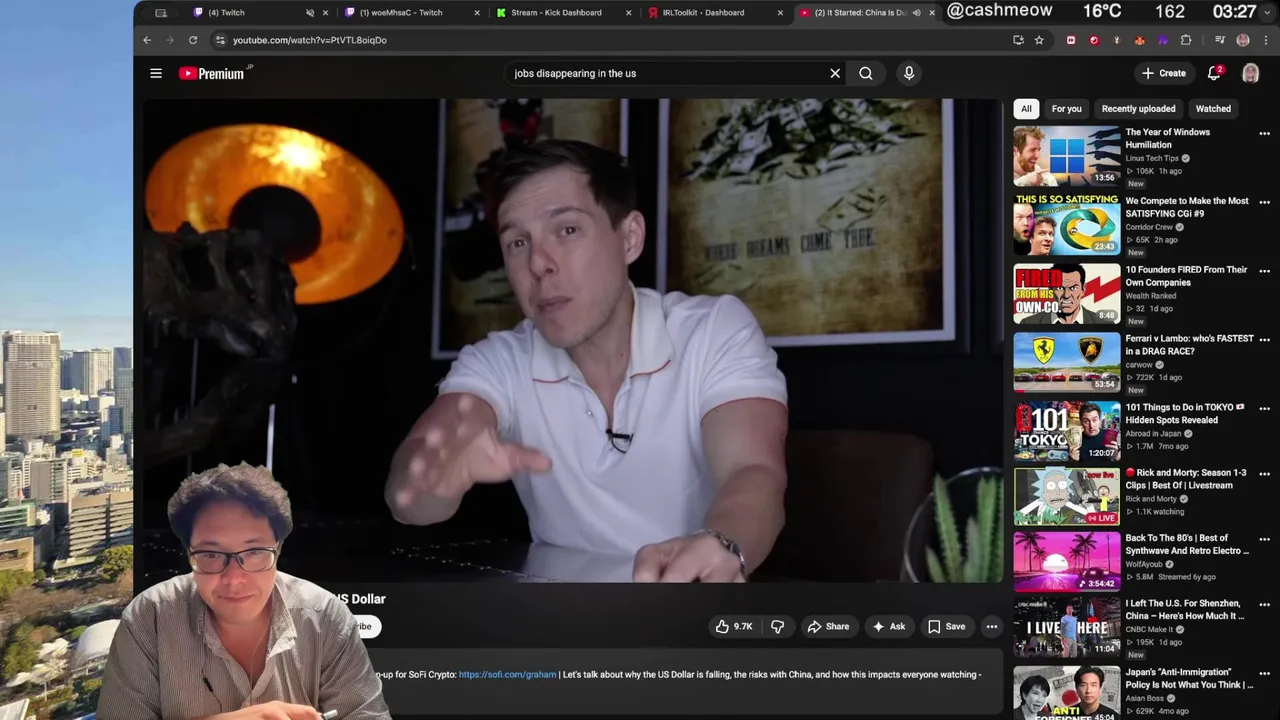View site information icon in address bar
1280x720 pixels.
pos(220,40)
